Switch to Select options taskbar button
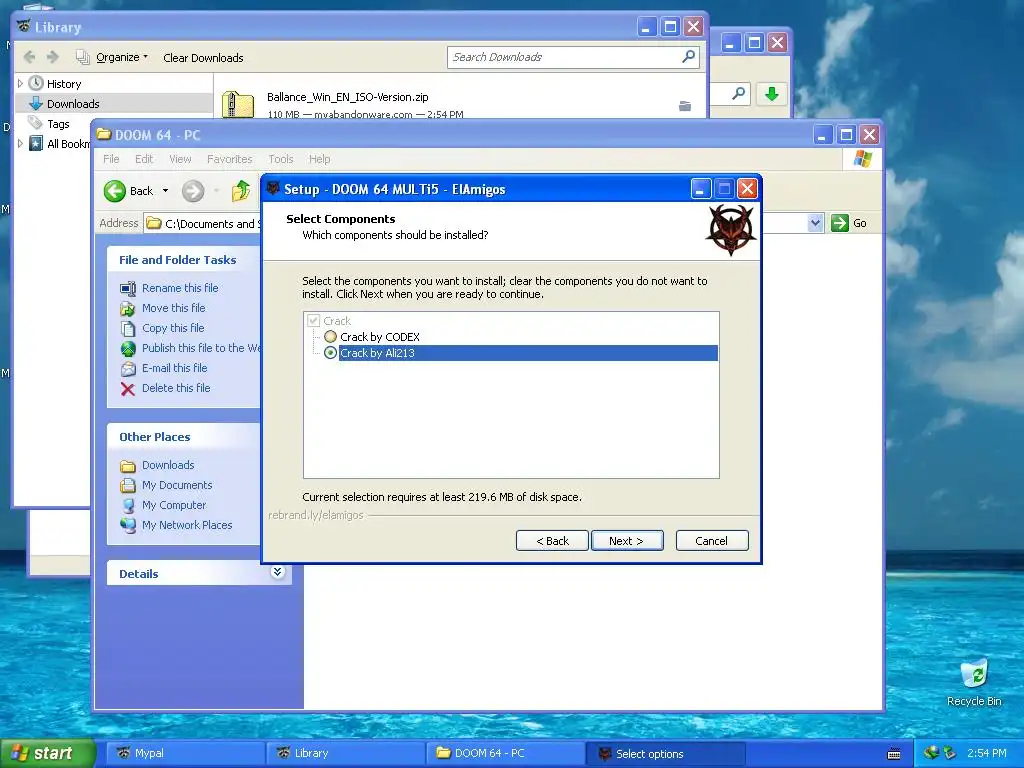 [665, 754]
